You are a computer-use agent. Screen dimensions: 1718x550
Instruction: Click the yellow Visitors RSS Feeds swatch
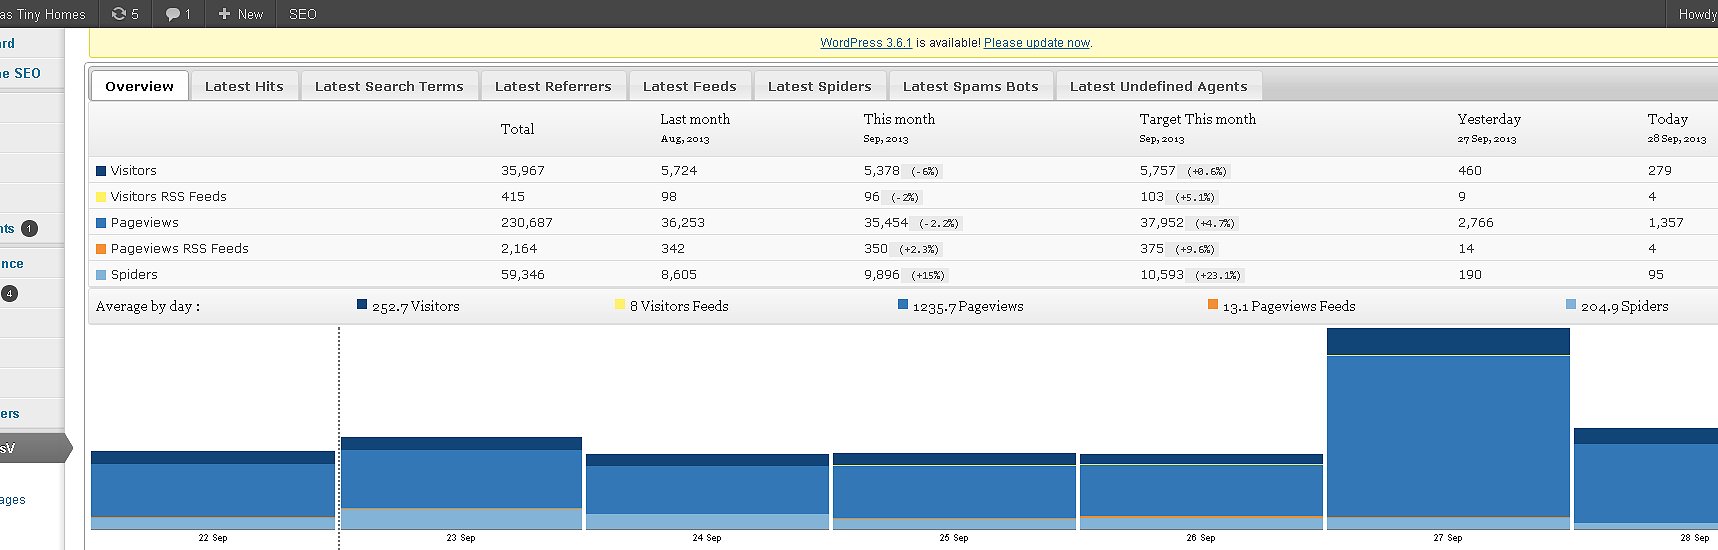(101, 197)
